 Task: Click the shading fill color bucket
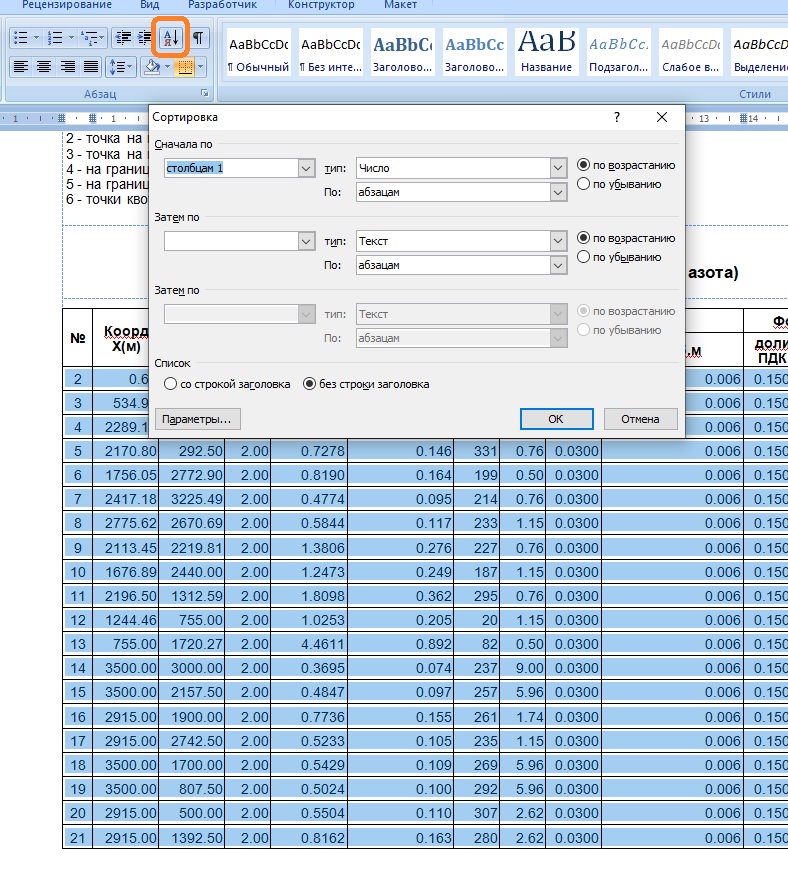[x=152, y=67]
